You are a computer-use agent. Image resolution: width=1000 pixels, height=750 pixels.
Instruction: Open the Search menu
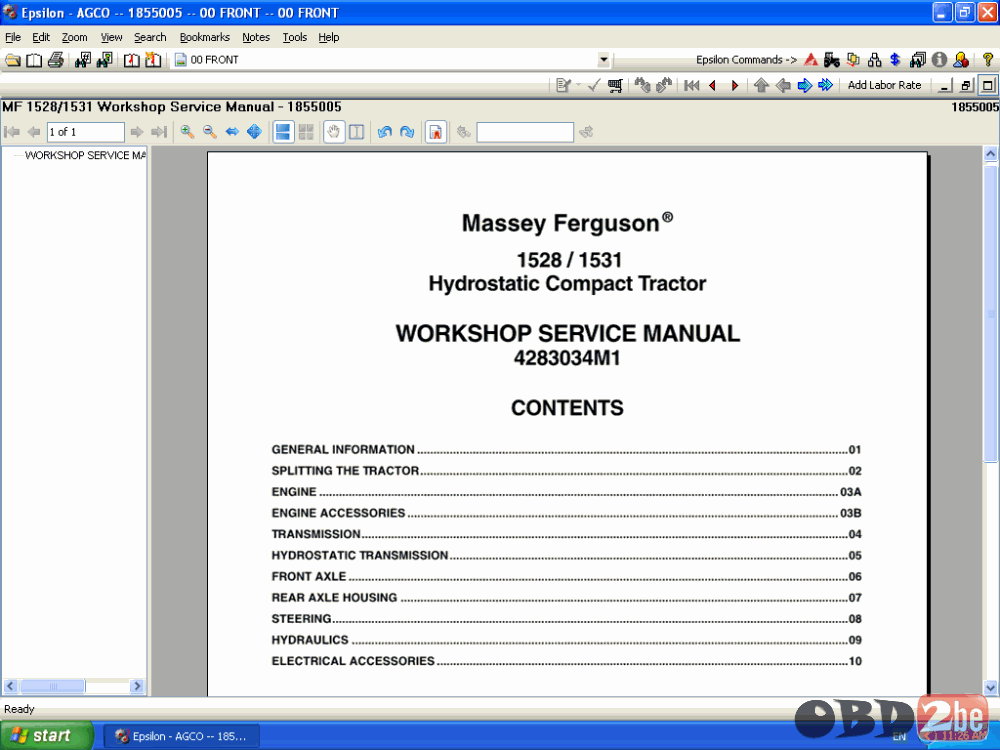pyautogui.click(x=150, y=37)
